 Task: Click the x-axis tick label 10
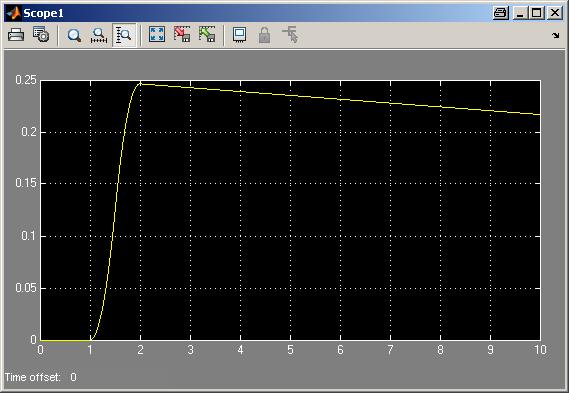tap(540, 349)
